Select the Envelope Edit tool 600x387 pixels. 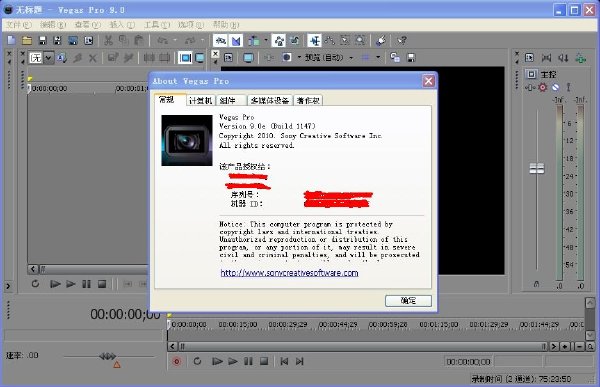pos(330,40)
